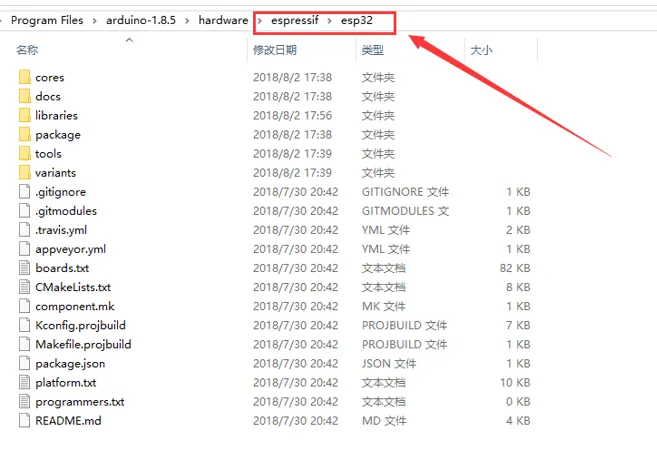Sort by the 名称 column header
The height and width of the screenshot is (463, 657).
coord(27,50)
